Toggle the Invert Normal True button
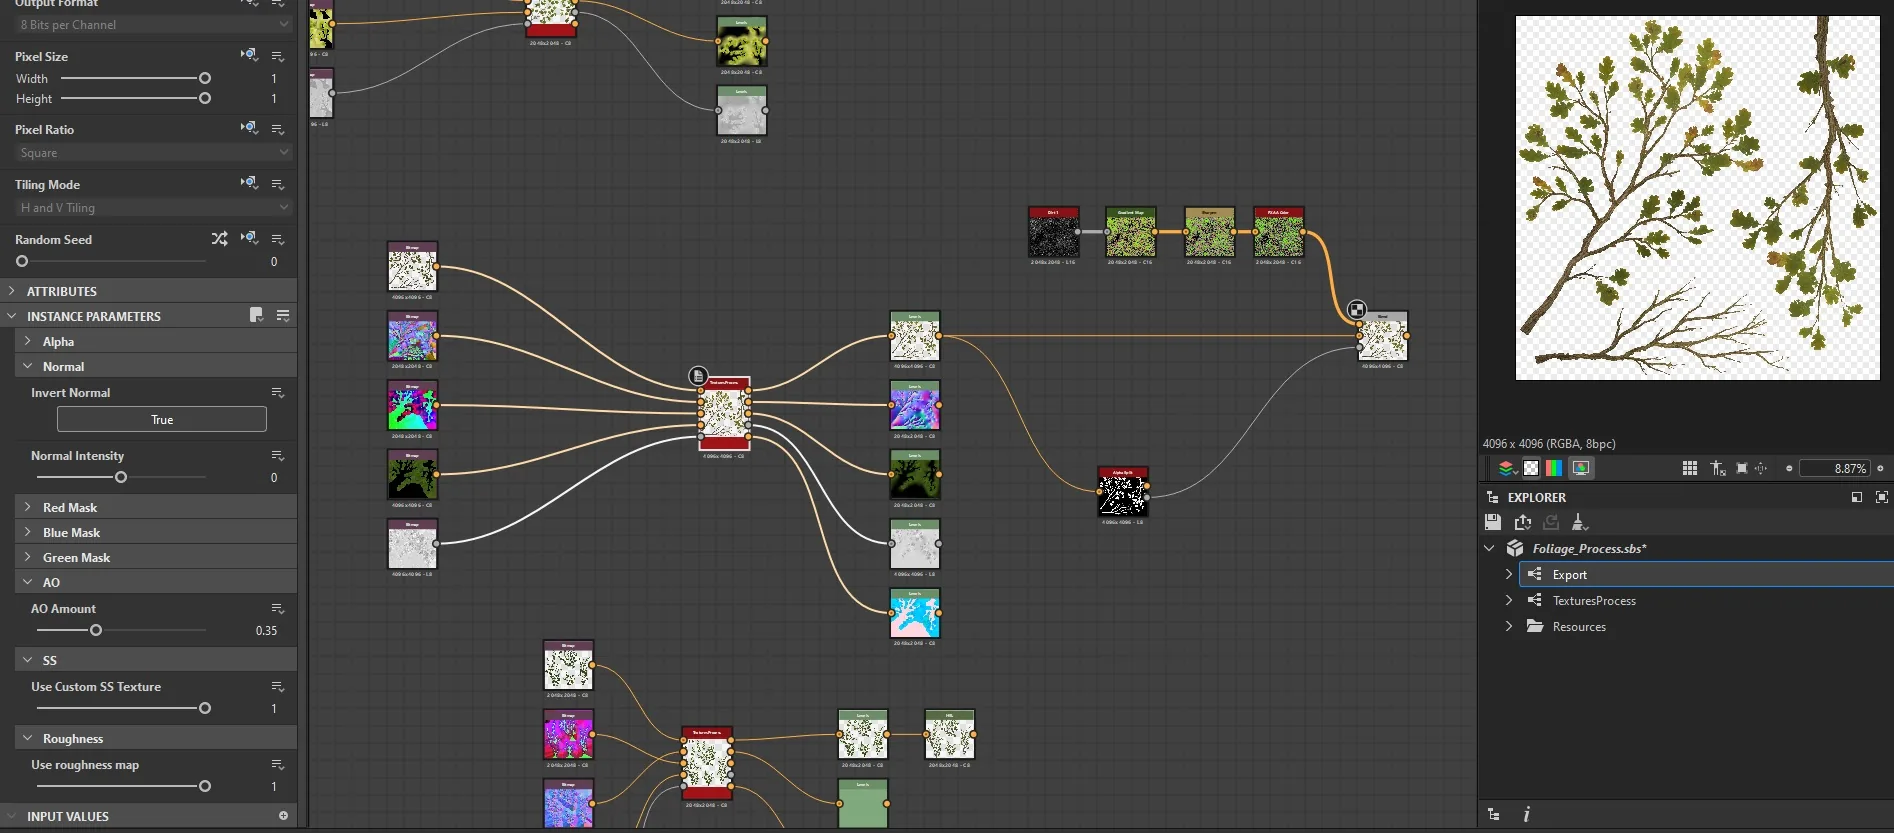 (162, 419)
